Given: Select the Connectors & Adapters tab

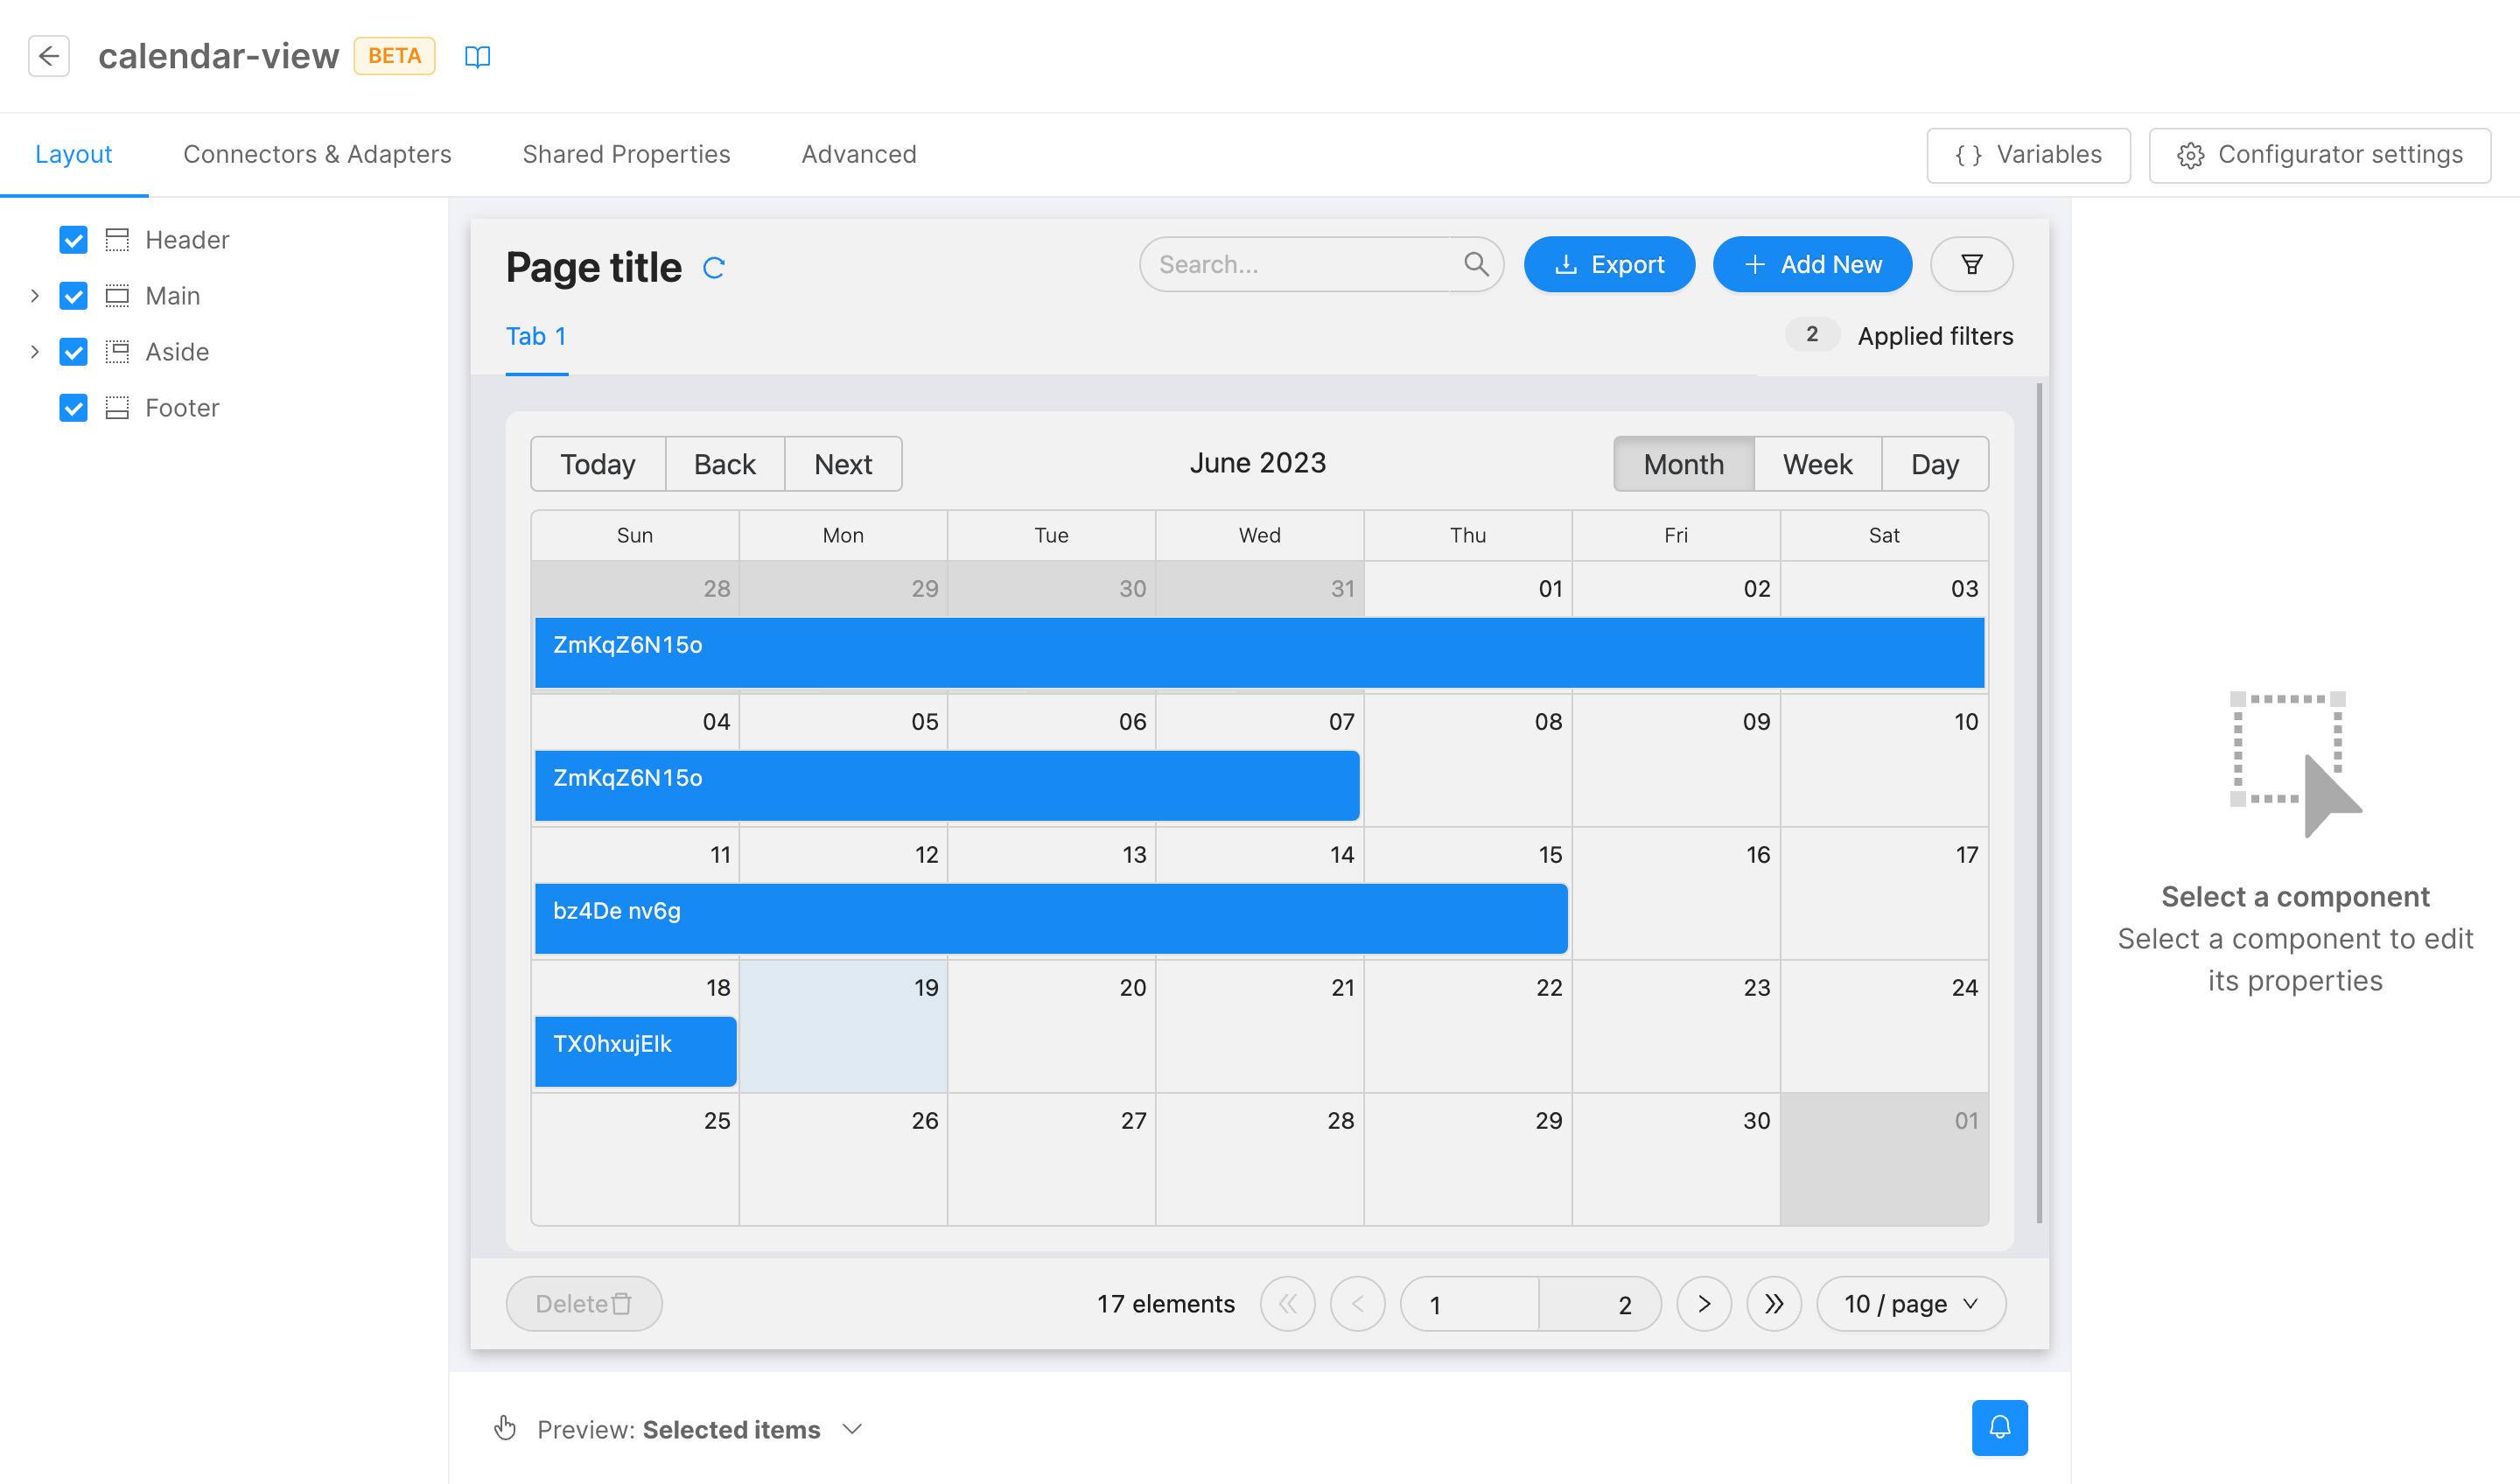Looking at the screenshot, I should [x=317, y=154].
